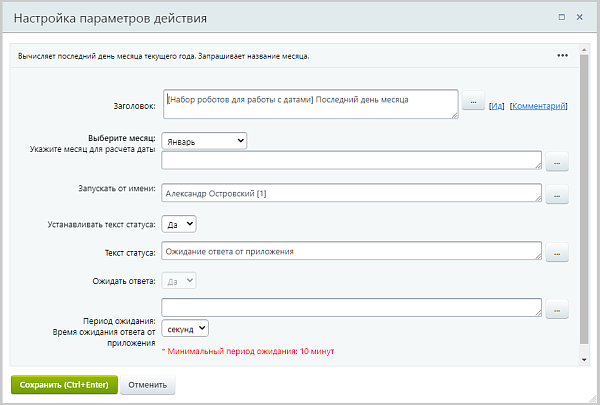Viewport: 600px width, 405px height.
Task: Click the Выберите месяц label
Action: 122,138
